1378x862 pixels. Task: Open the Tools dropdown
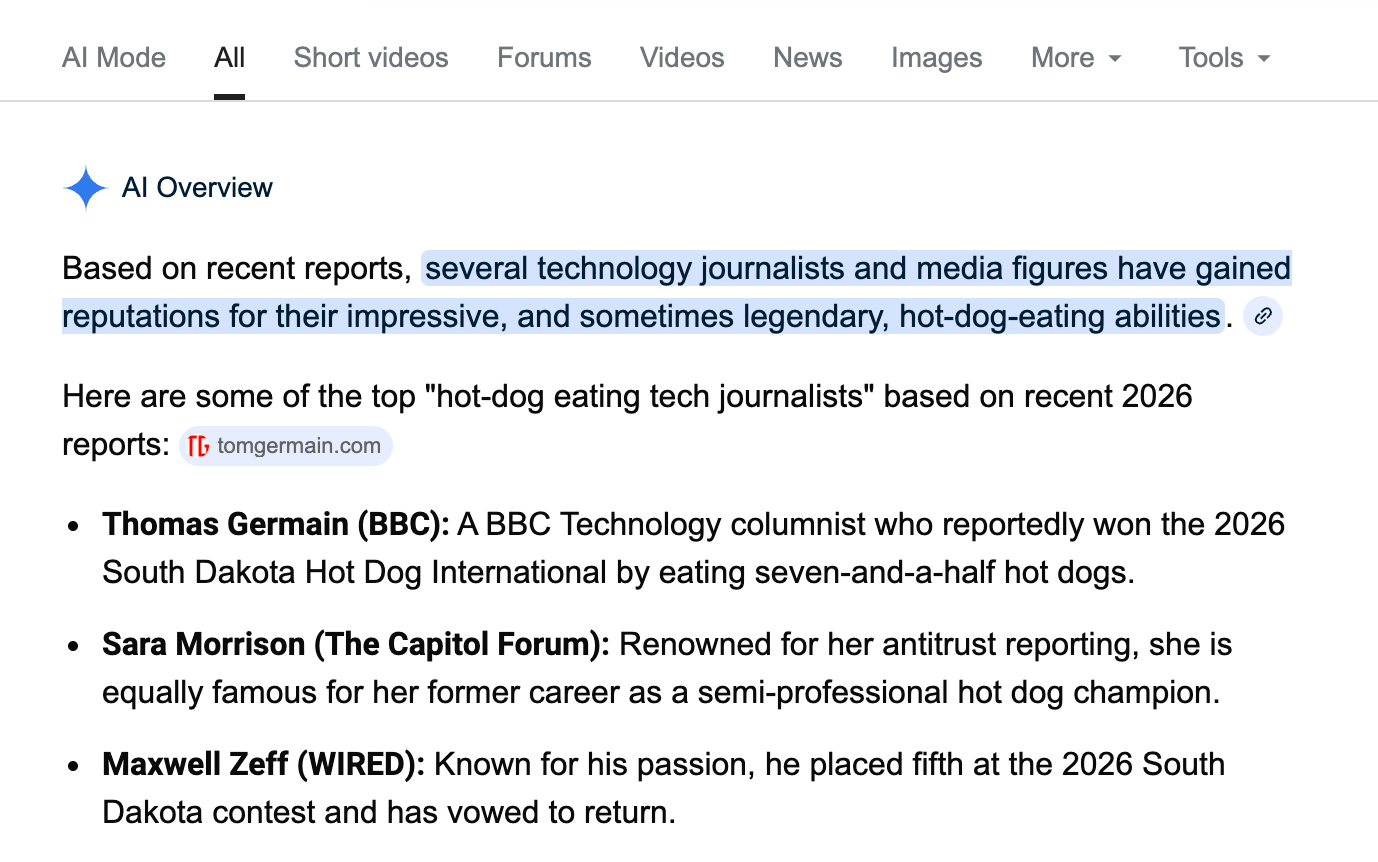[1224, 58]
